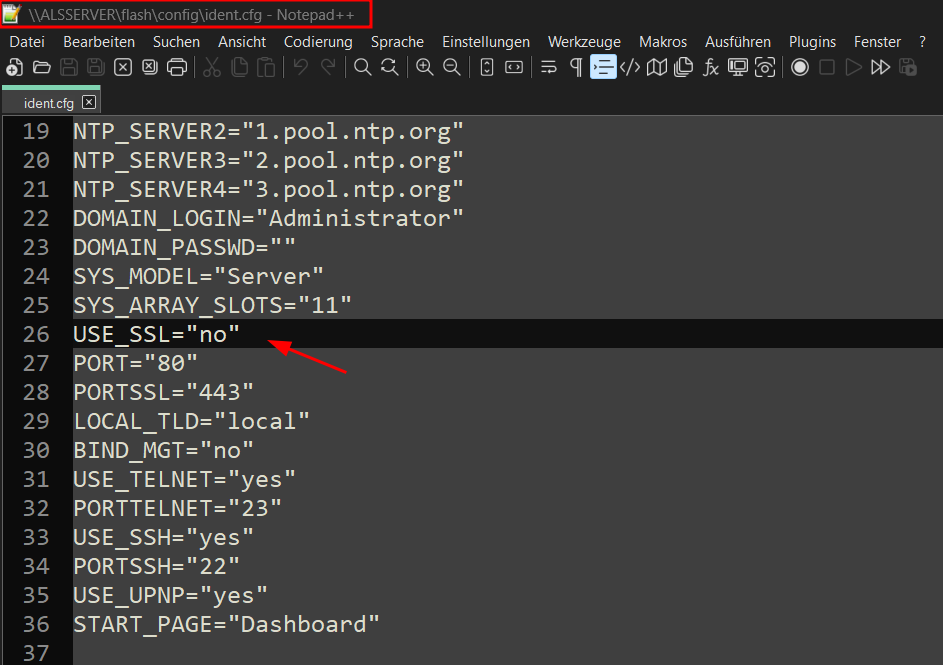Click line START_PAGE="Dashboard"

(x=226, y=624)
